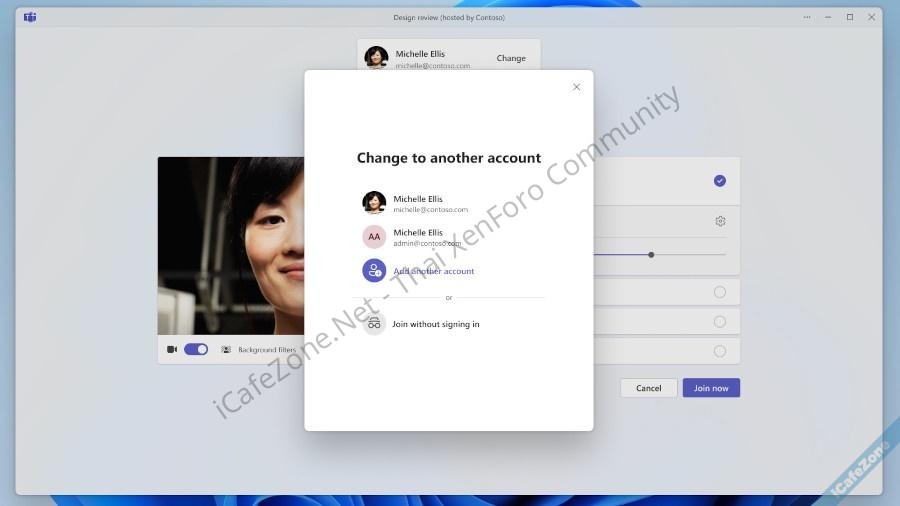The image size is (900, 506).
Task: Click the Cancel button
Action: coord(649,388)
